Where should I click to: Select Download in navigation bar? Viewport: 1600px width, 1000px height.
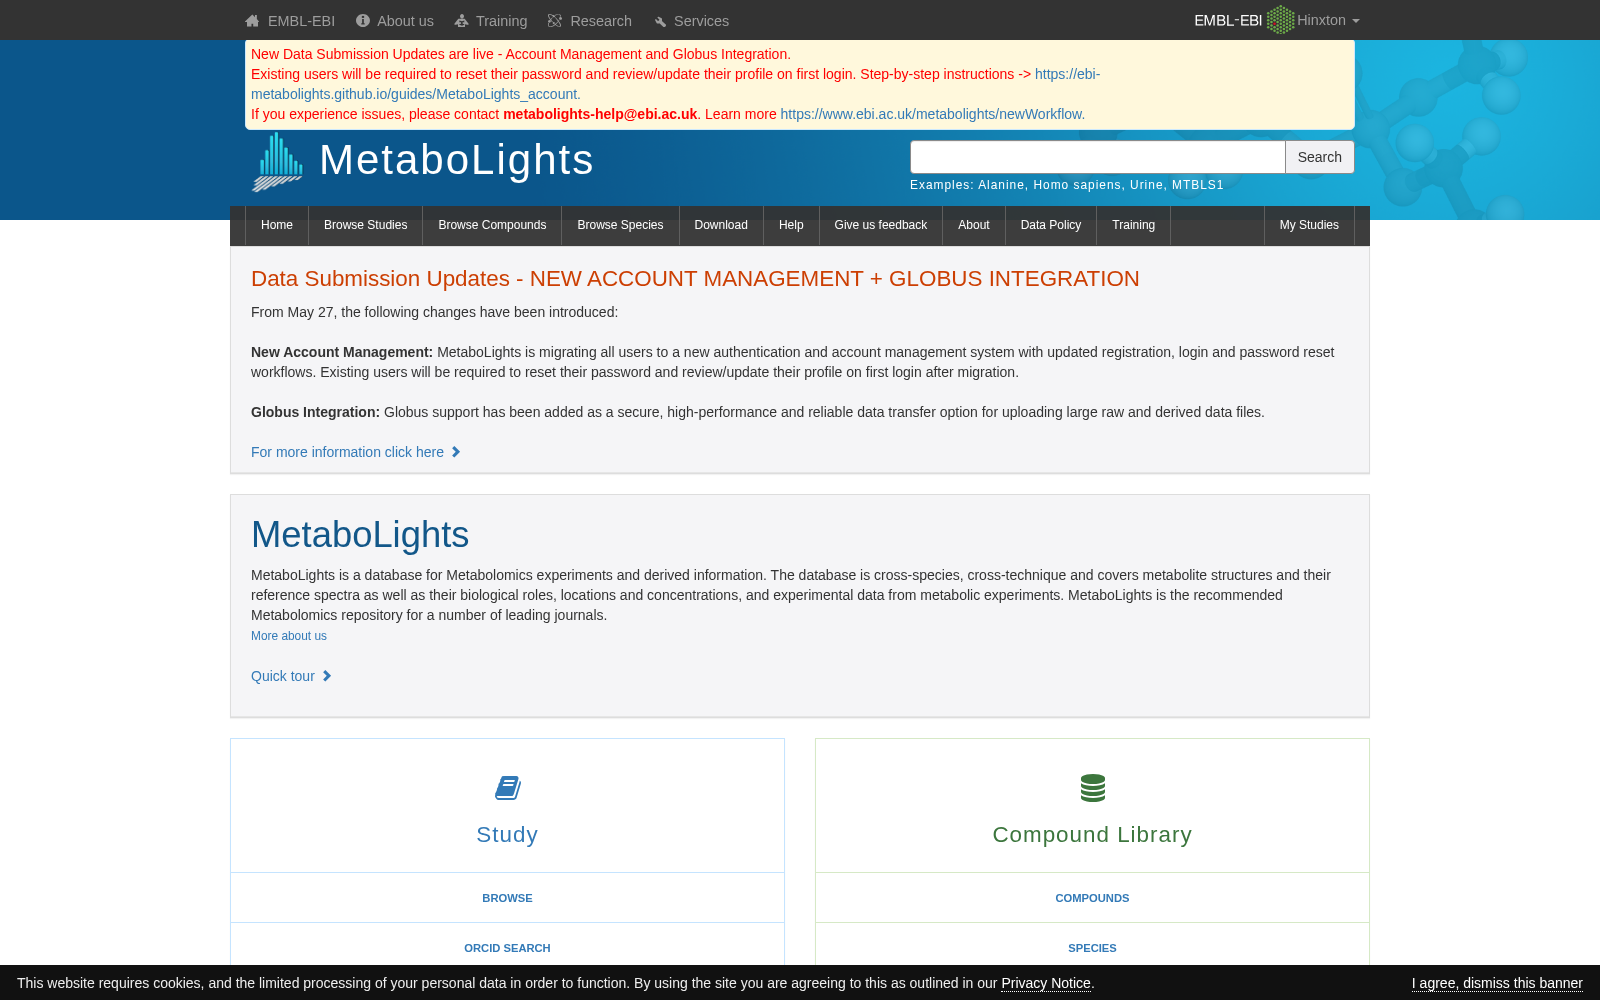point(721,225)
